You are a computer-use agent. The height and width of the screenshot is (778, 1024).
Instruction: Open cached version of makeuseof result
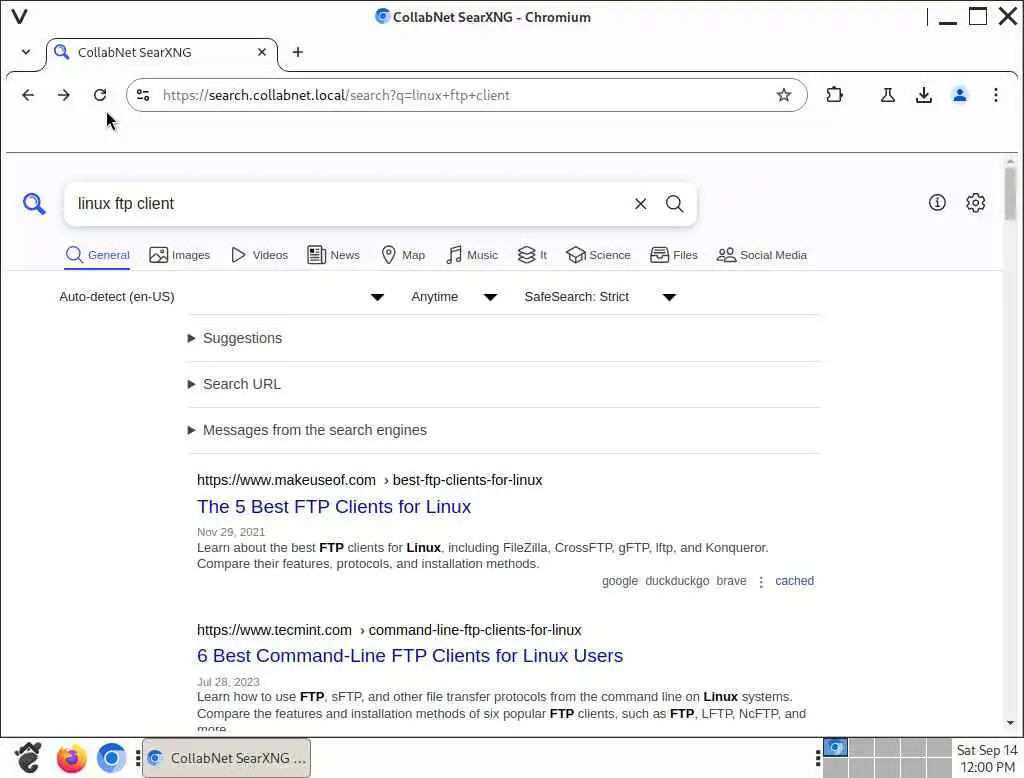794,581
